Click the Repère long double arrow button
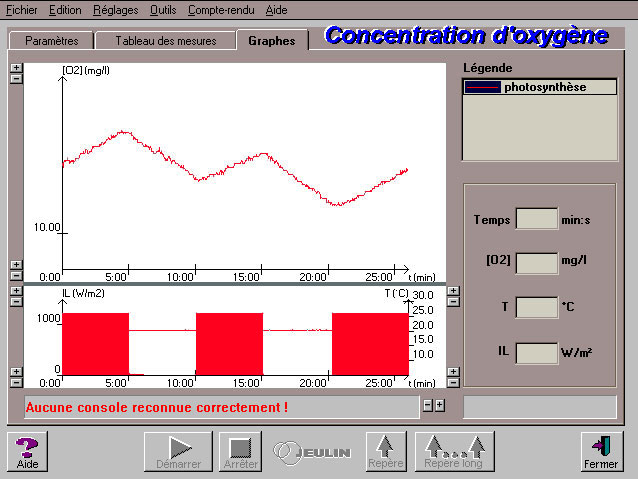The image size is (638, 479). [x=455, y=451]
